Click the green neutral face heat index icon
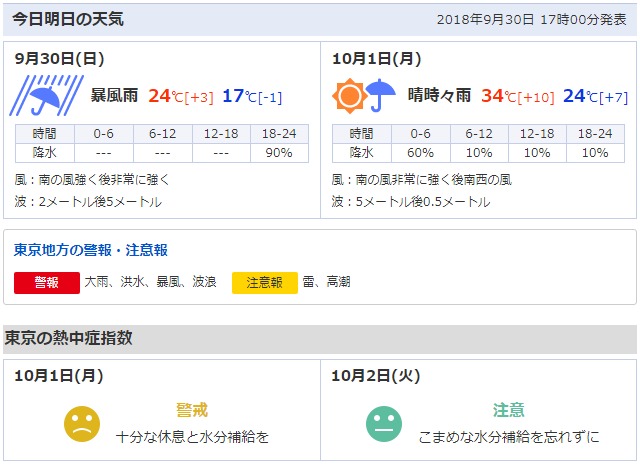The width and height of the screenshot is (640, 465). pos(382,423)
